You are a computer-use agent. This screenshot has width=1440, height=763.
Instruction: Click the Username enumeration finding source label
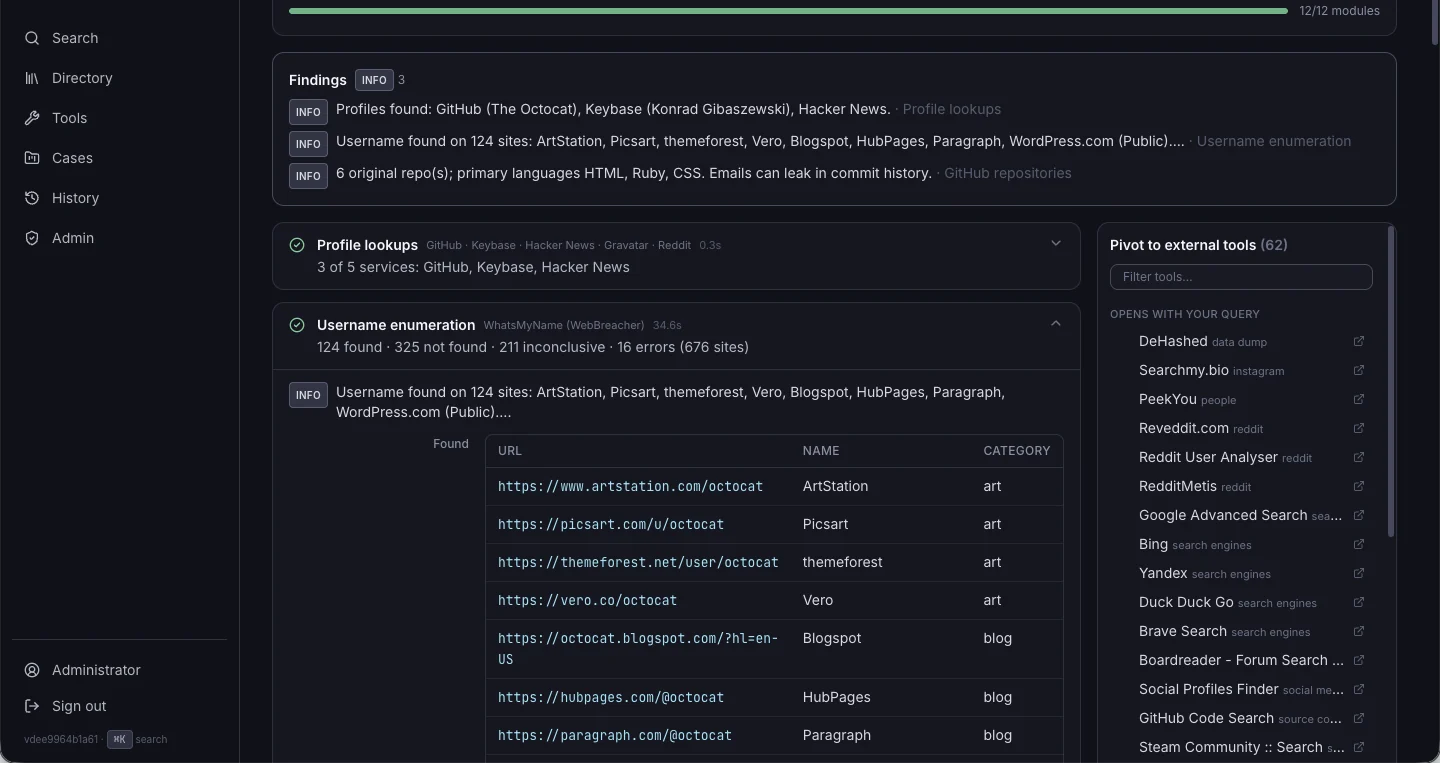pos(1274,141)
